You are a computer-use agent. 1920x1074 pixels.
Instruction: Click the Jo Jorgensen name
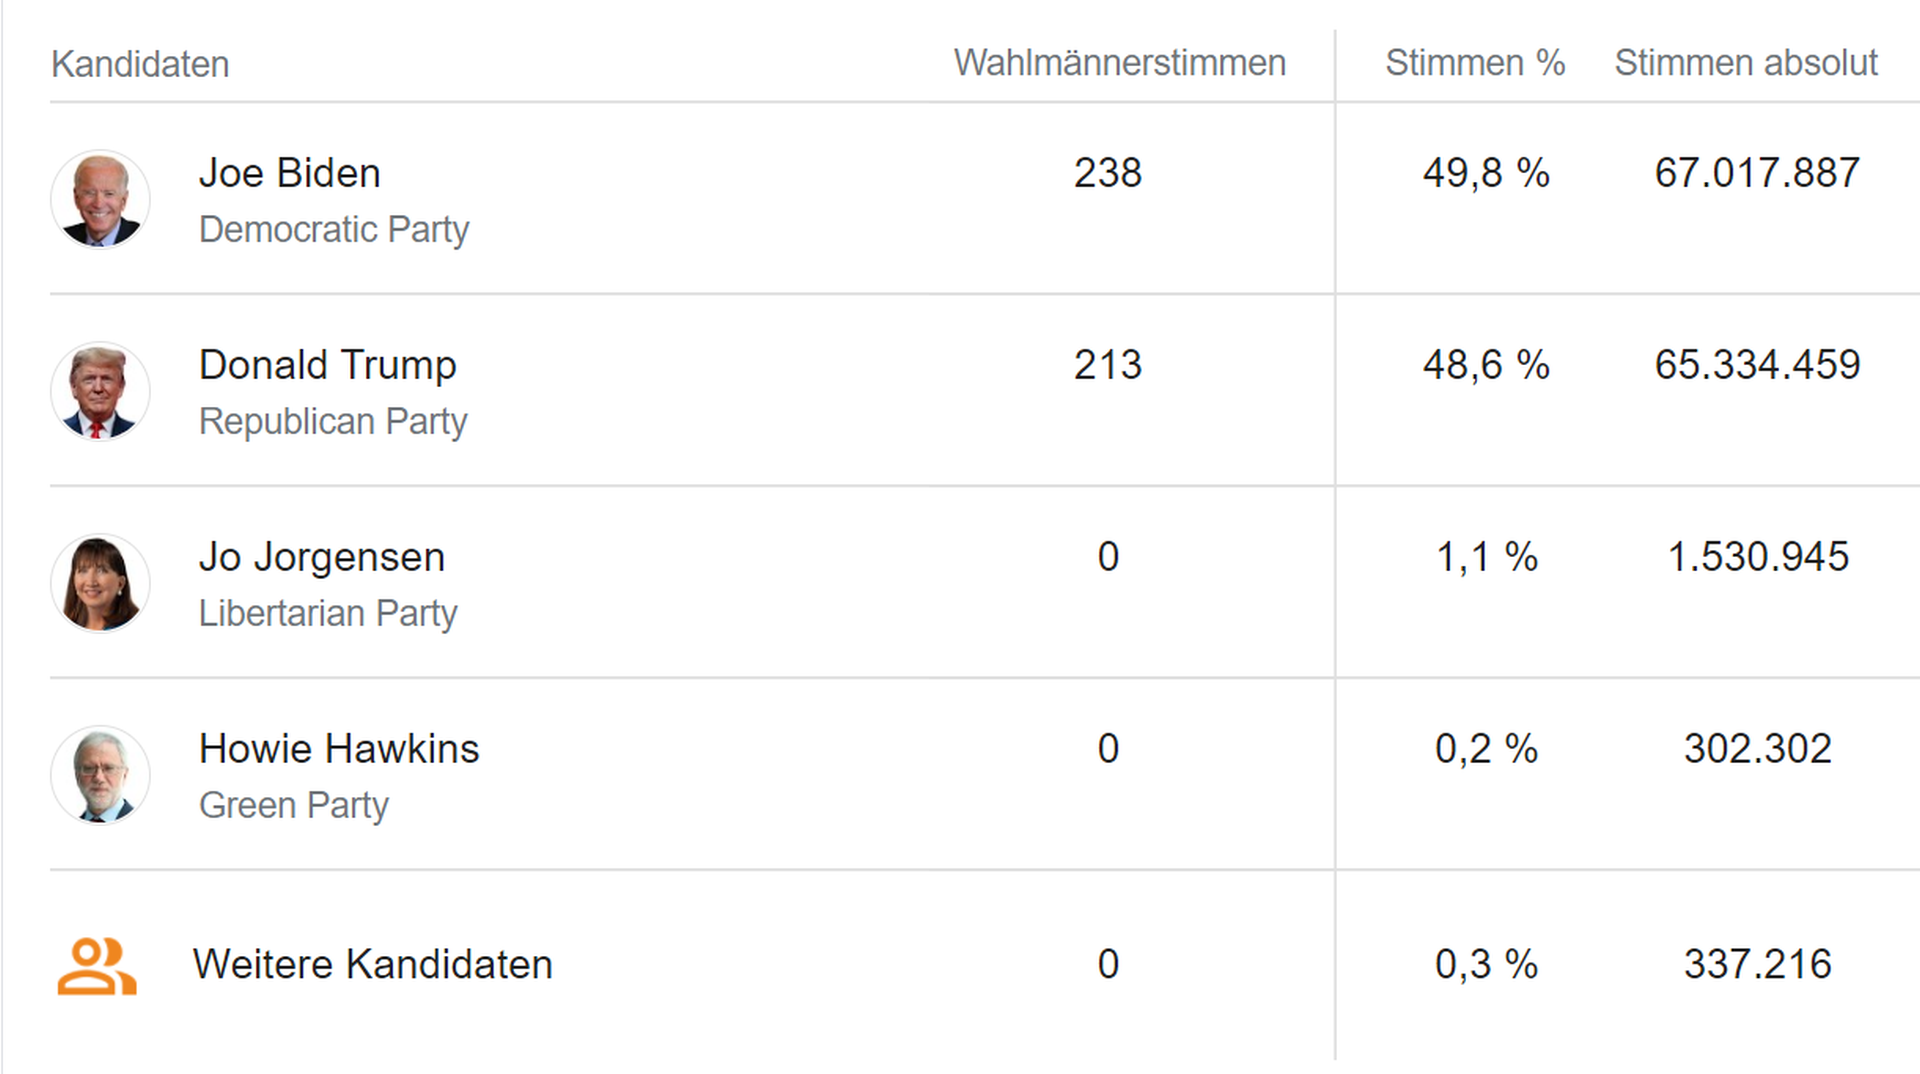(x=321, y=557)
